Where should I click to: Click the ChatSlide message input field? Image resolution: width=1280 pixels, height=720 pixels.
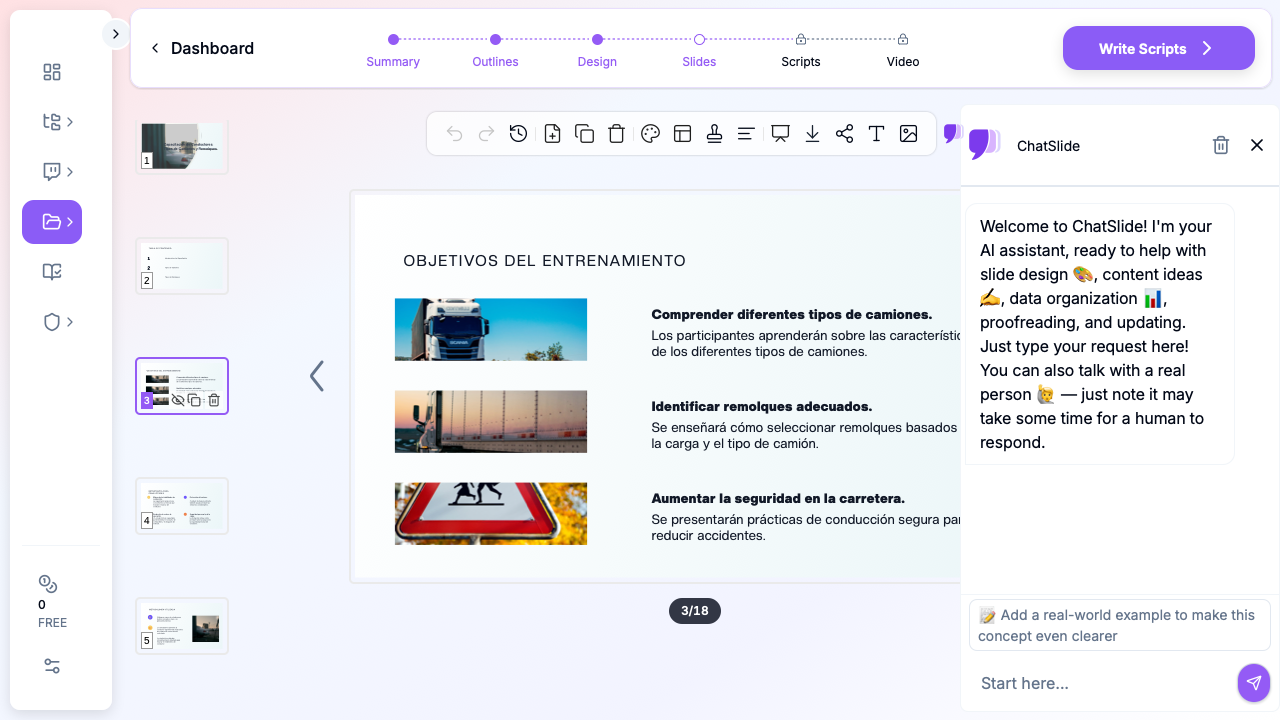pyautogui.click(x=1100, y=683)
